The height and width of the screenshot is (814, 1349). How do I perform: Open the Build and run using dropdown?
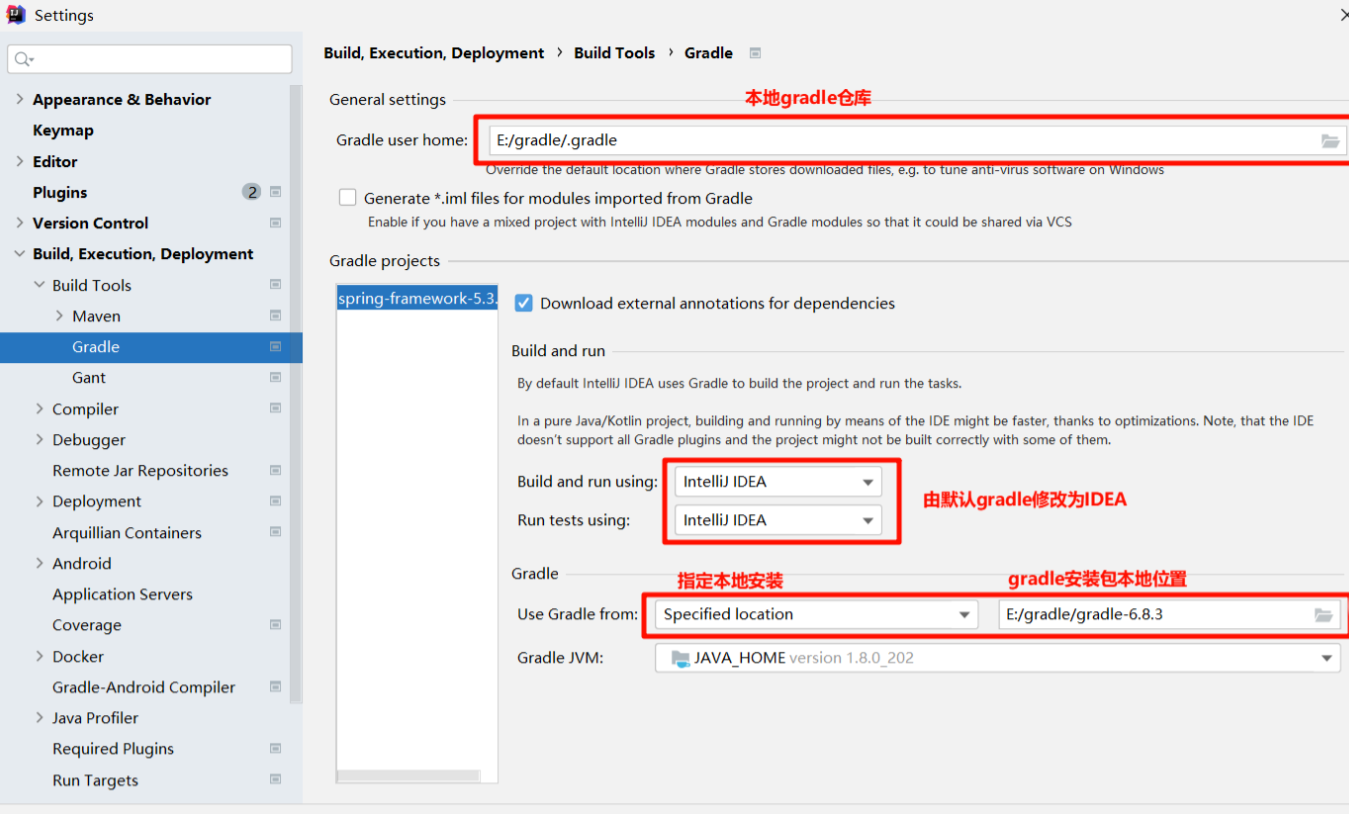tap(778, 482)
